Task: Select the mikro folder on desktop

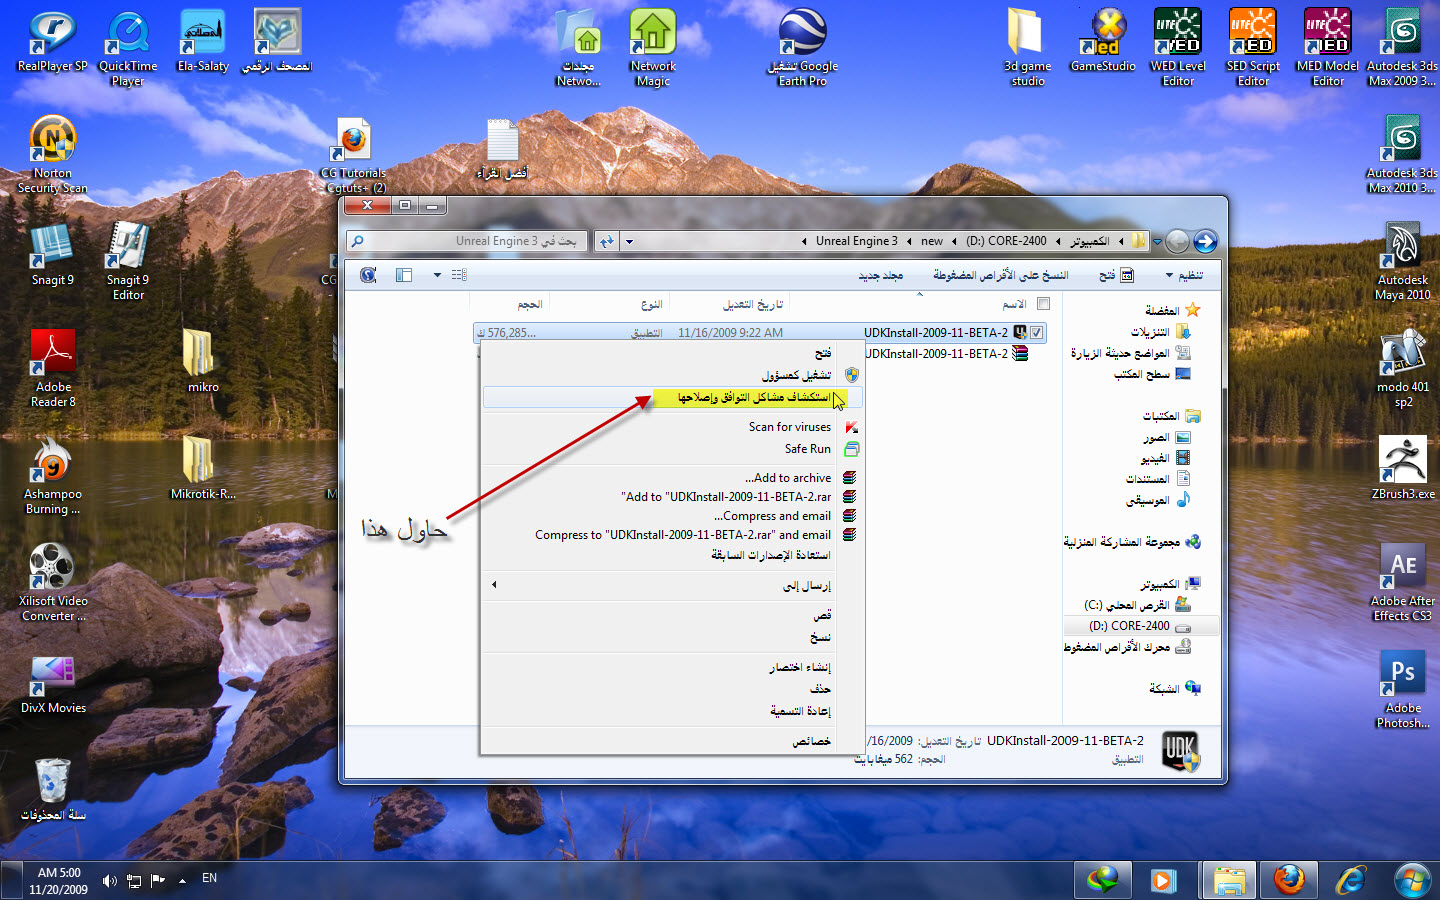Action: click(203, 362)
